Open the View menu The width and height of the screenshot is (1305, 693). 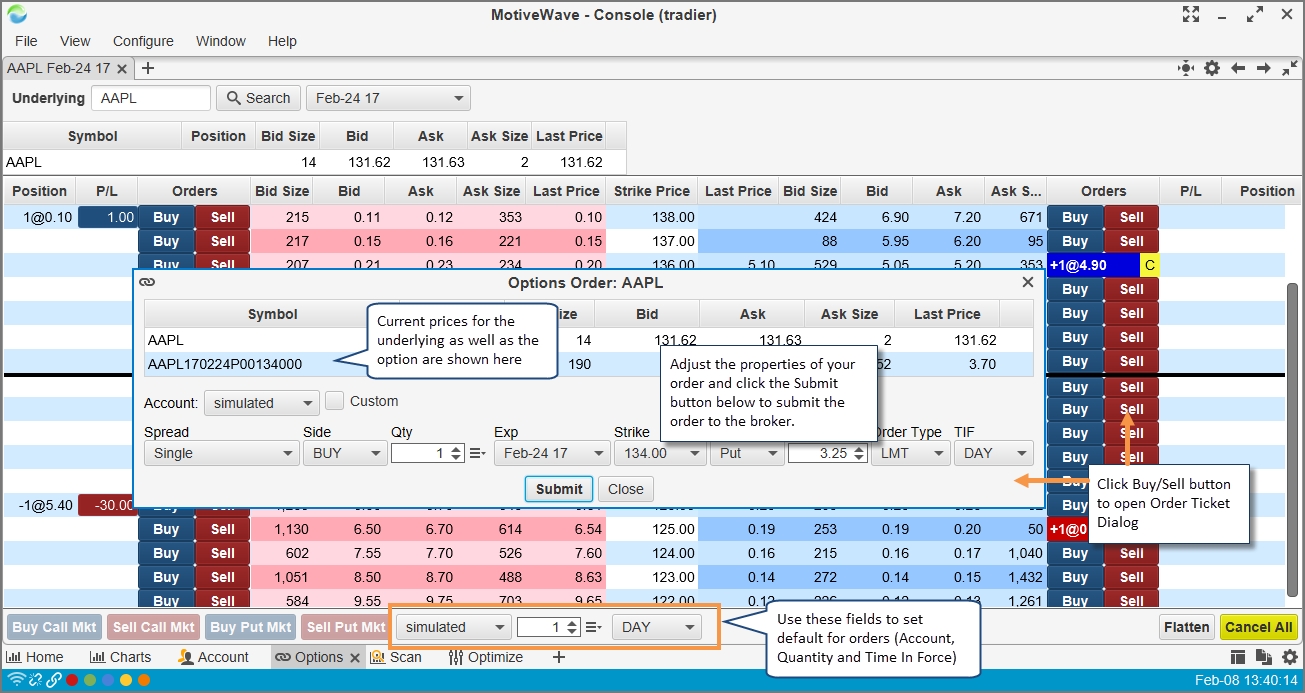[x=75, y=41]
